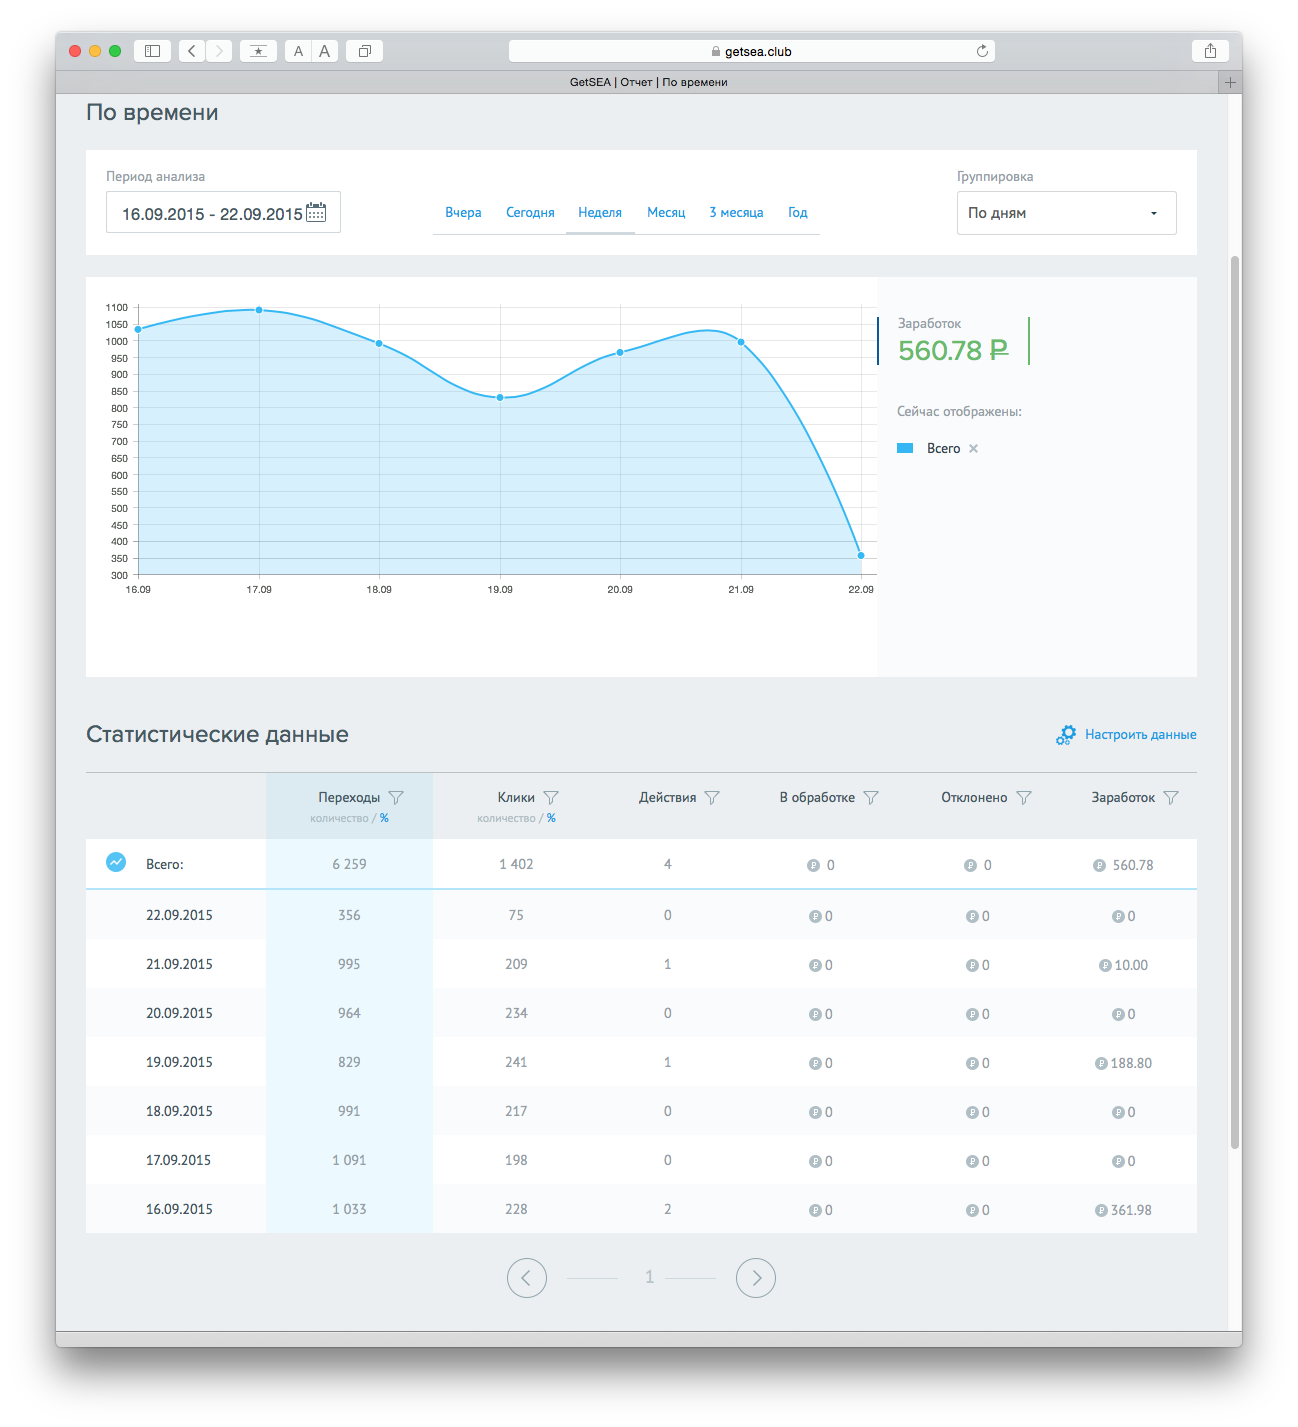1298x1427 pixels.
Task: Select the Сегодня period tab
Action: 530,212
